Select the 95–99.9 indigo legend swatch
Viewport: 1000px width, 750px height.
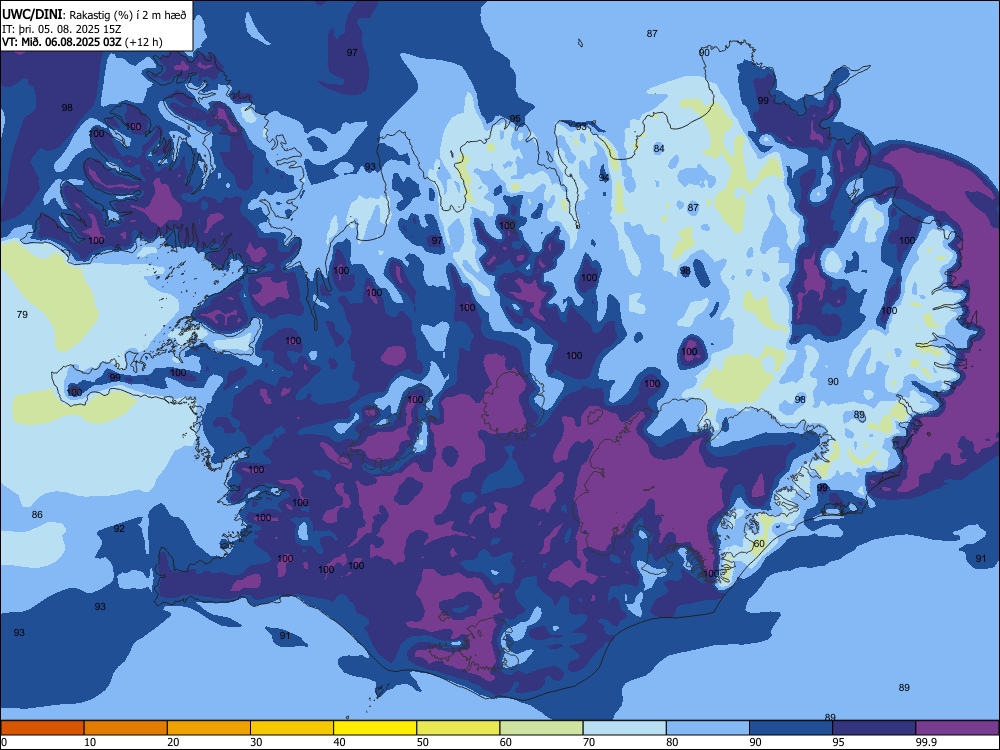point(874,728)
